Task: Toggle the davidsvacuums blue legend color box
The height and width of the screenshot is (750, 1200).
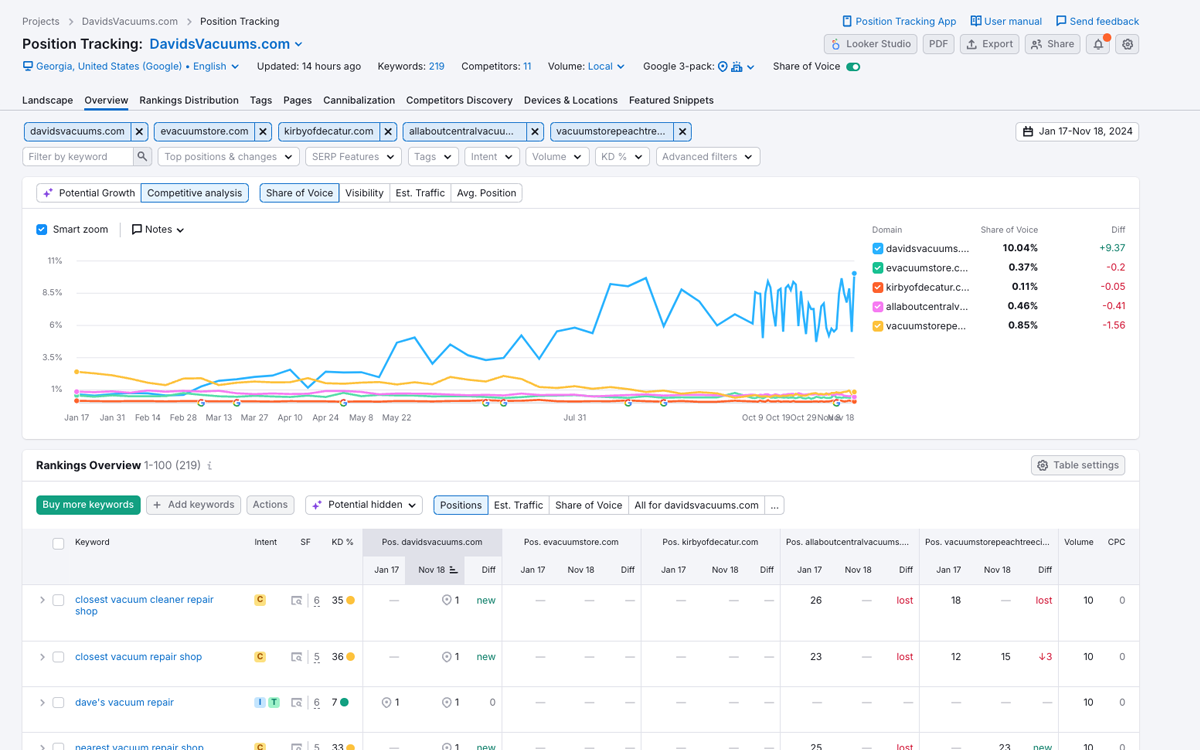Action: click(878, 249)
